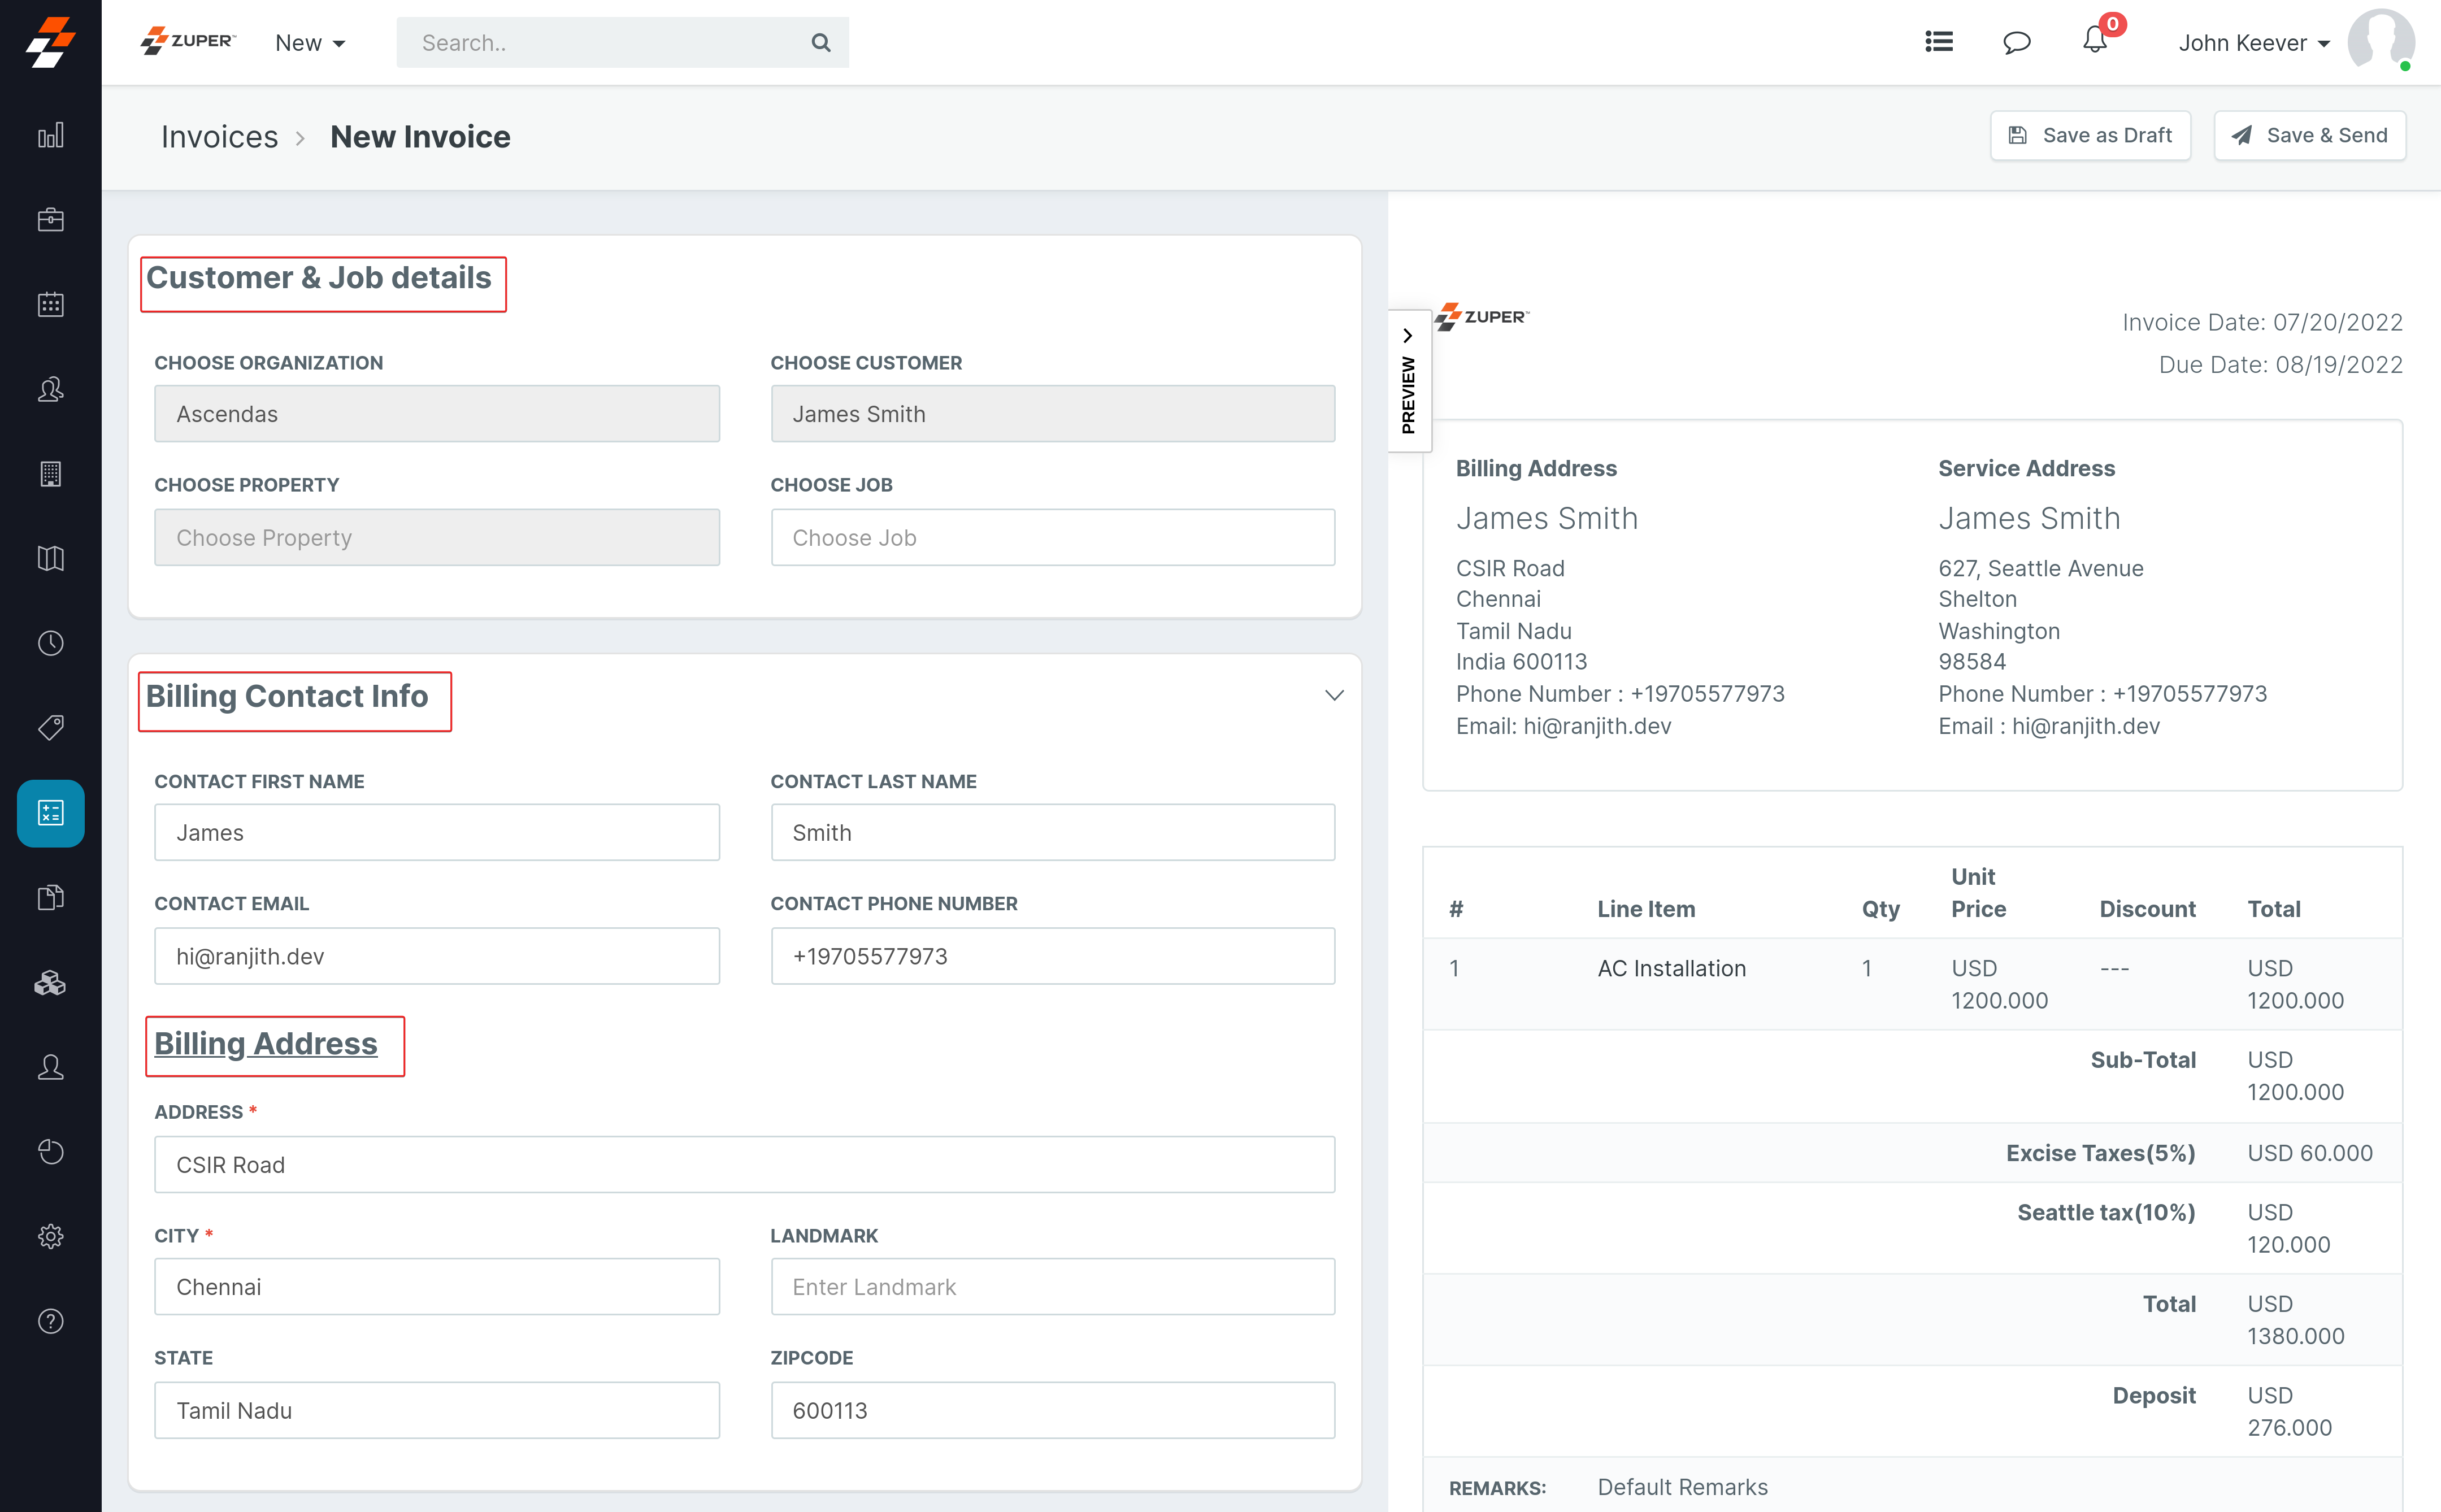
Task: Click the notification bell icon
Action: [x=2094, y=42]
